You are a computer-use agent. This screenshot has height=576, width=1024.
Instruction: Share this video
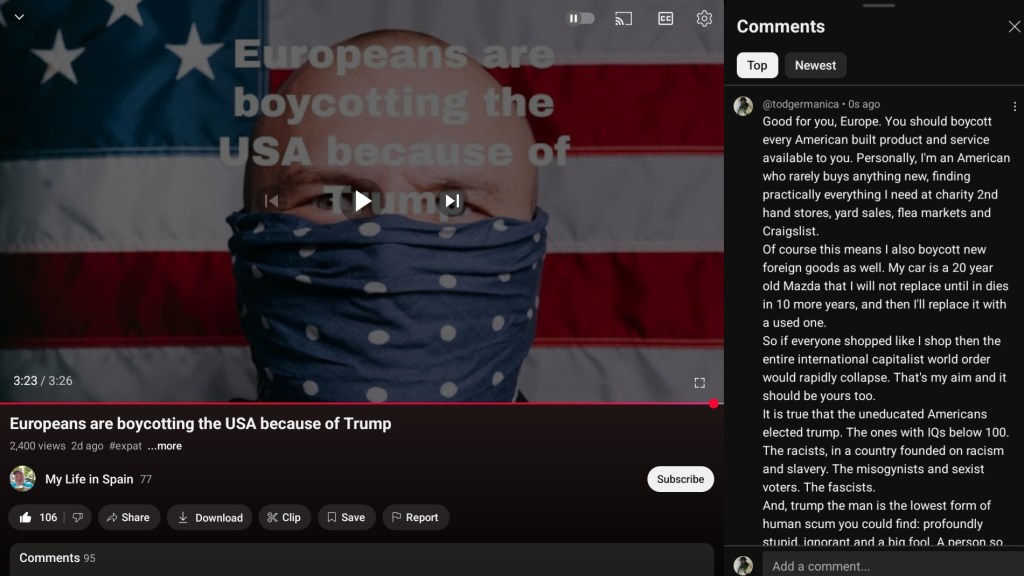[129, 517]
